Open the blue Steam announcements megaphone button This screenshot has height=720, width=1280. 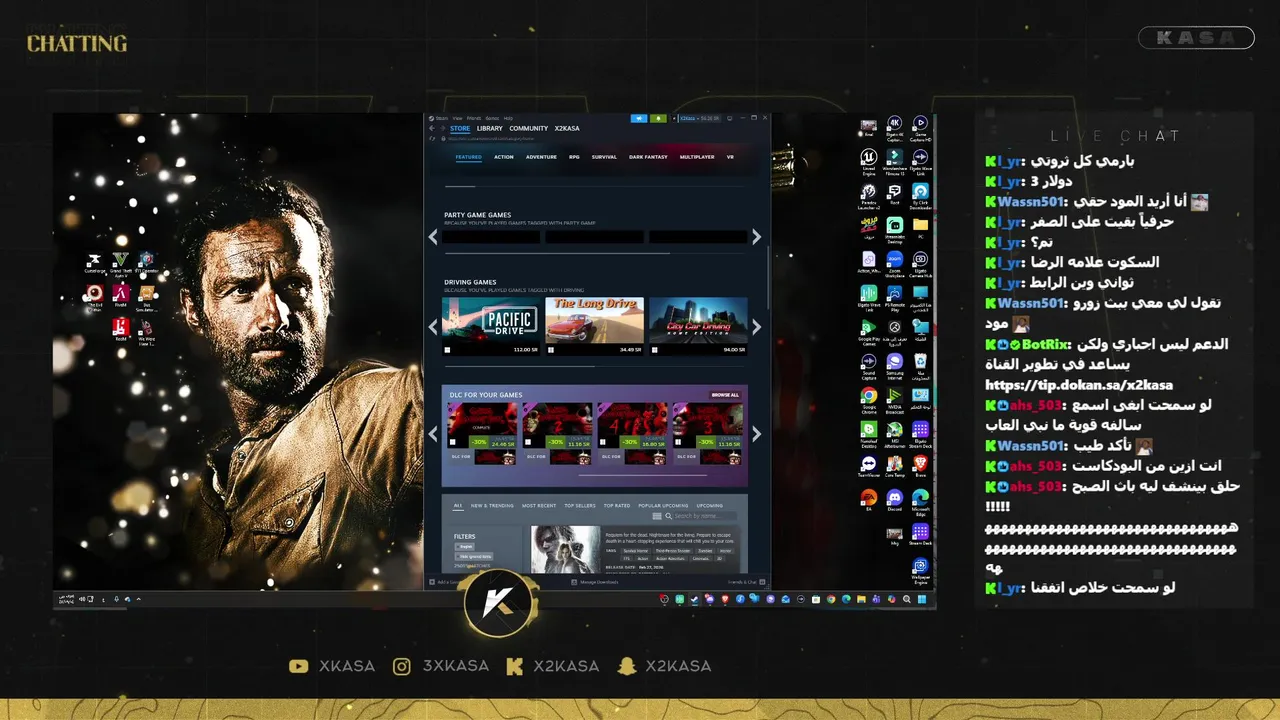point(639,118)
